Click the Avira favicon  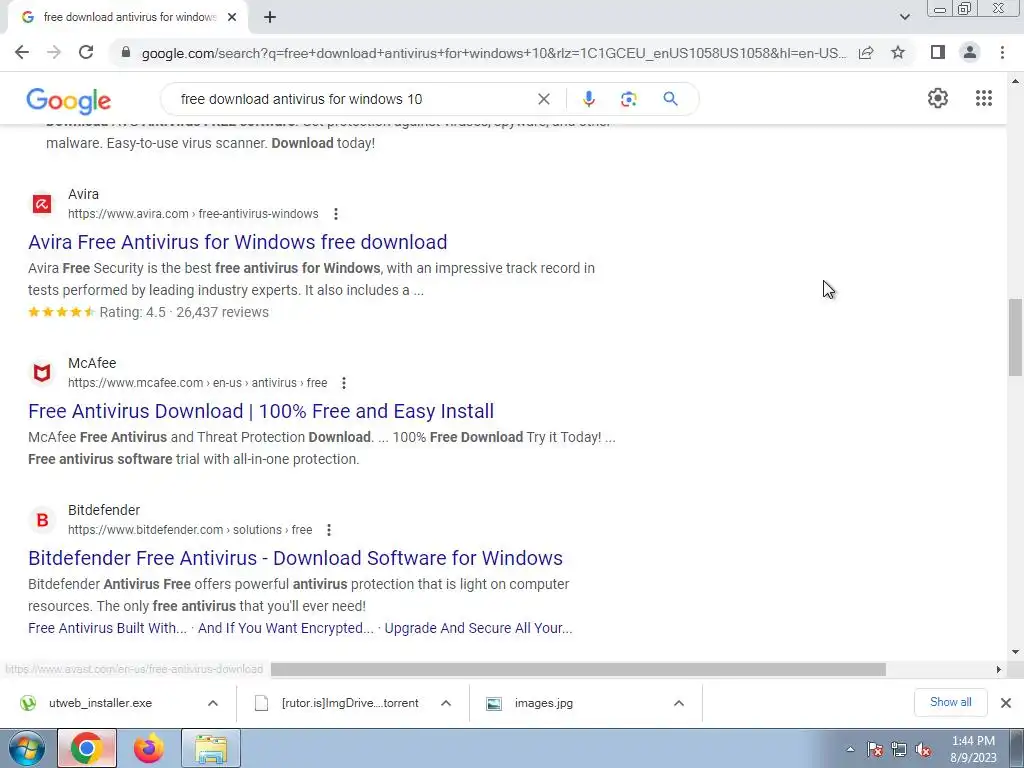(42, 204)
